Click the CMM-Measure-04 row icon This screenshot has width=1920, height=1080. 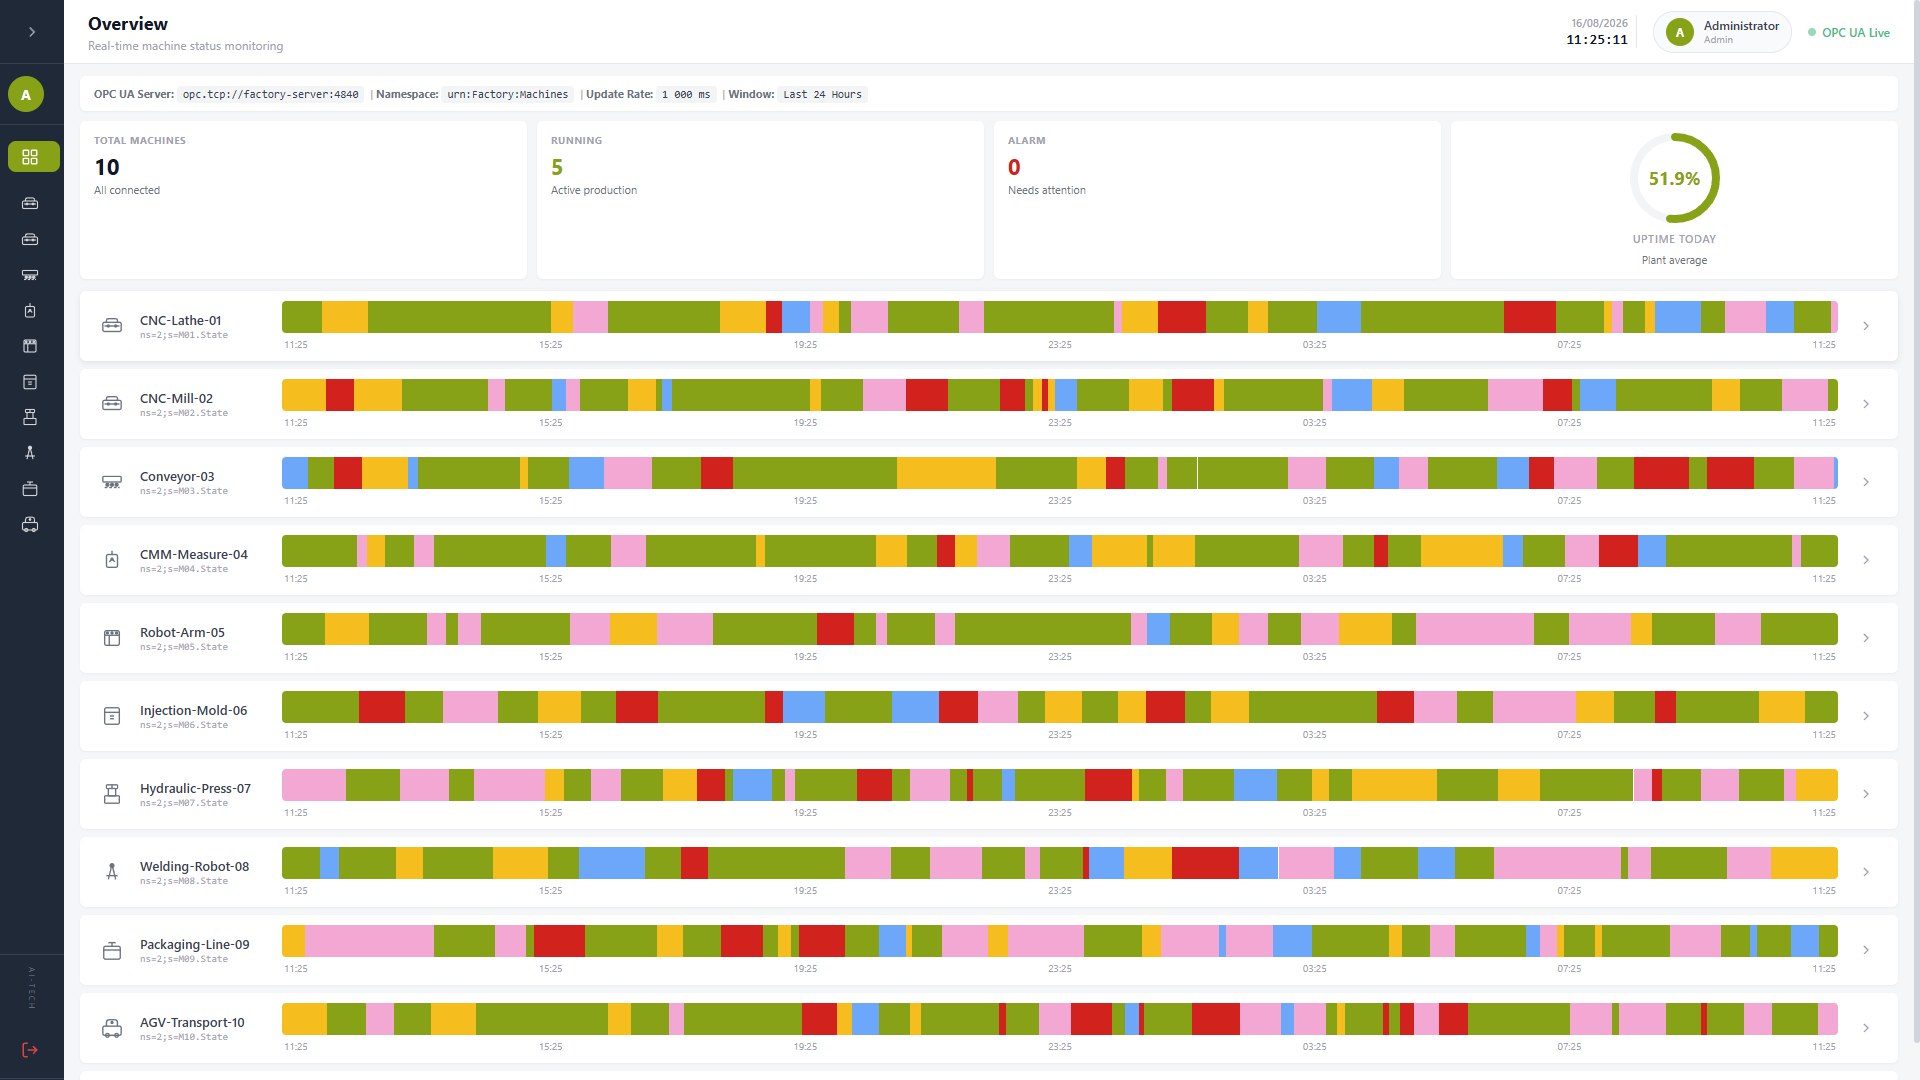click(112, 560)
